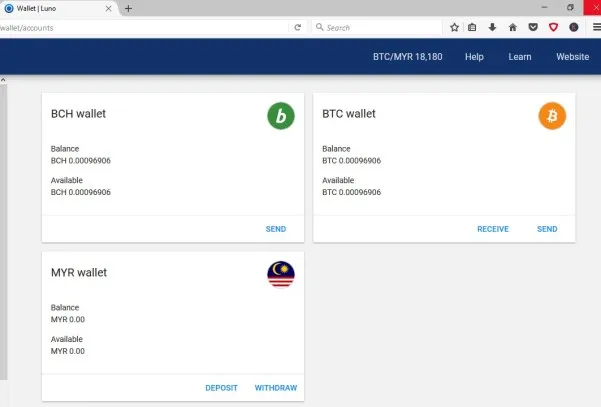Click RECEIVE in the BTC wallet
Screen dimensions: 601x407
[x=493, y=229]
